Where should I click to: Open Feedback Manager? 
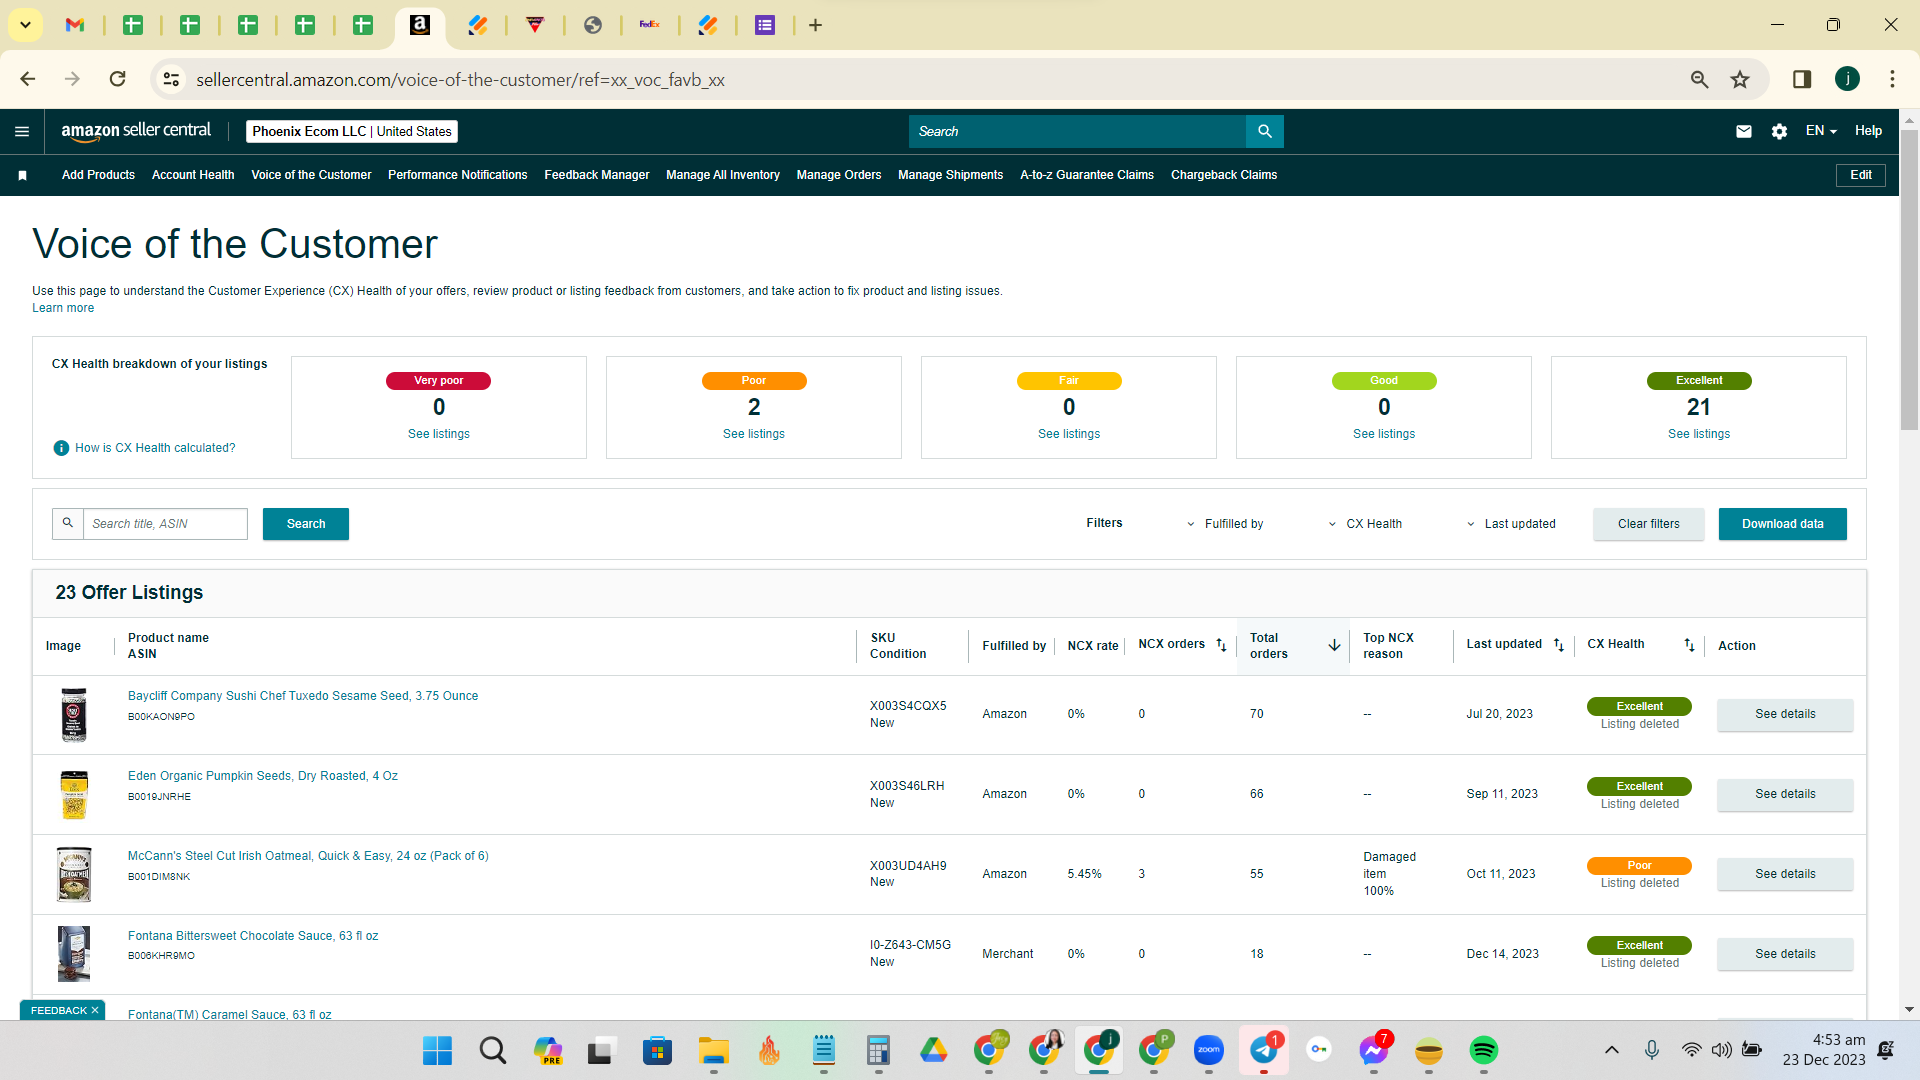597,175
